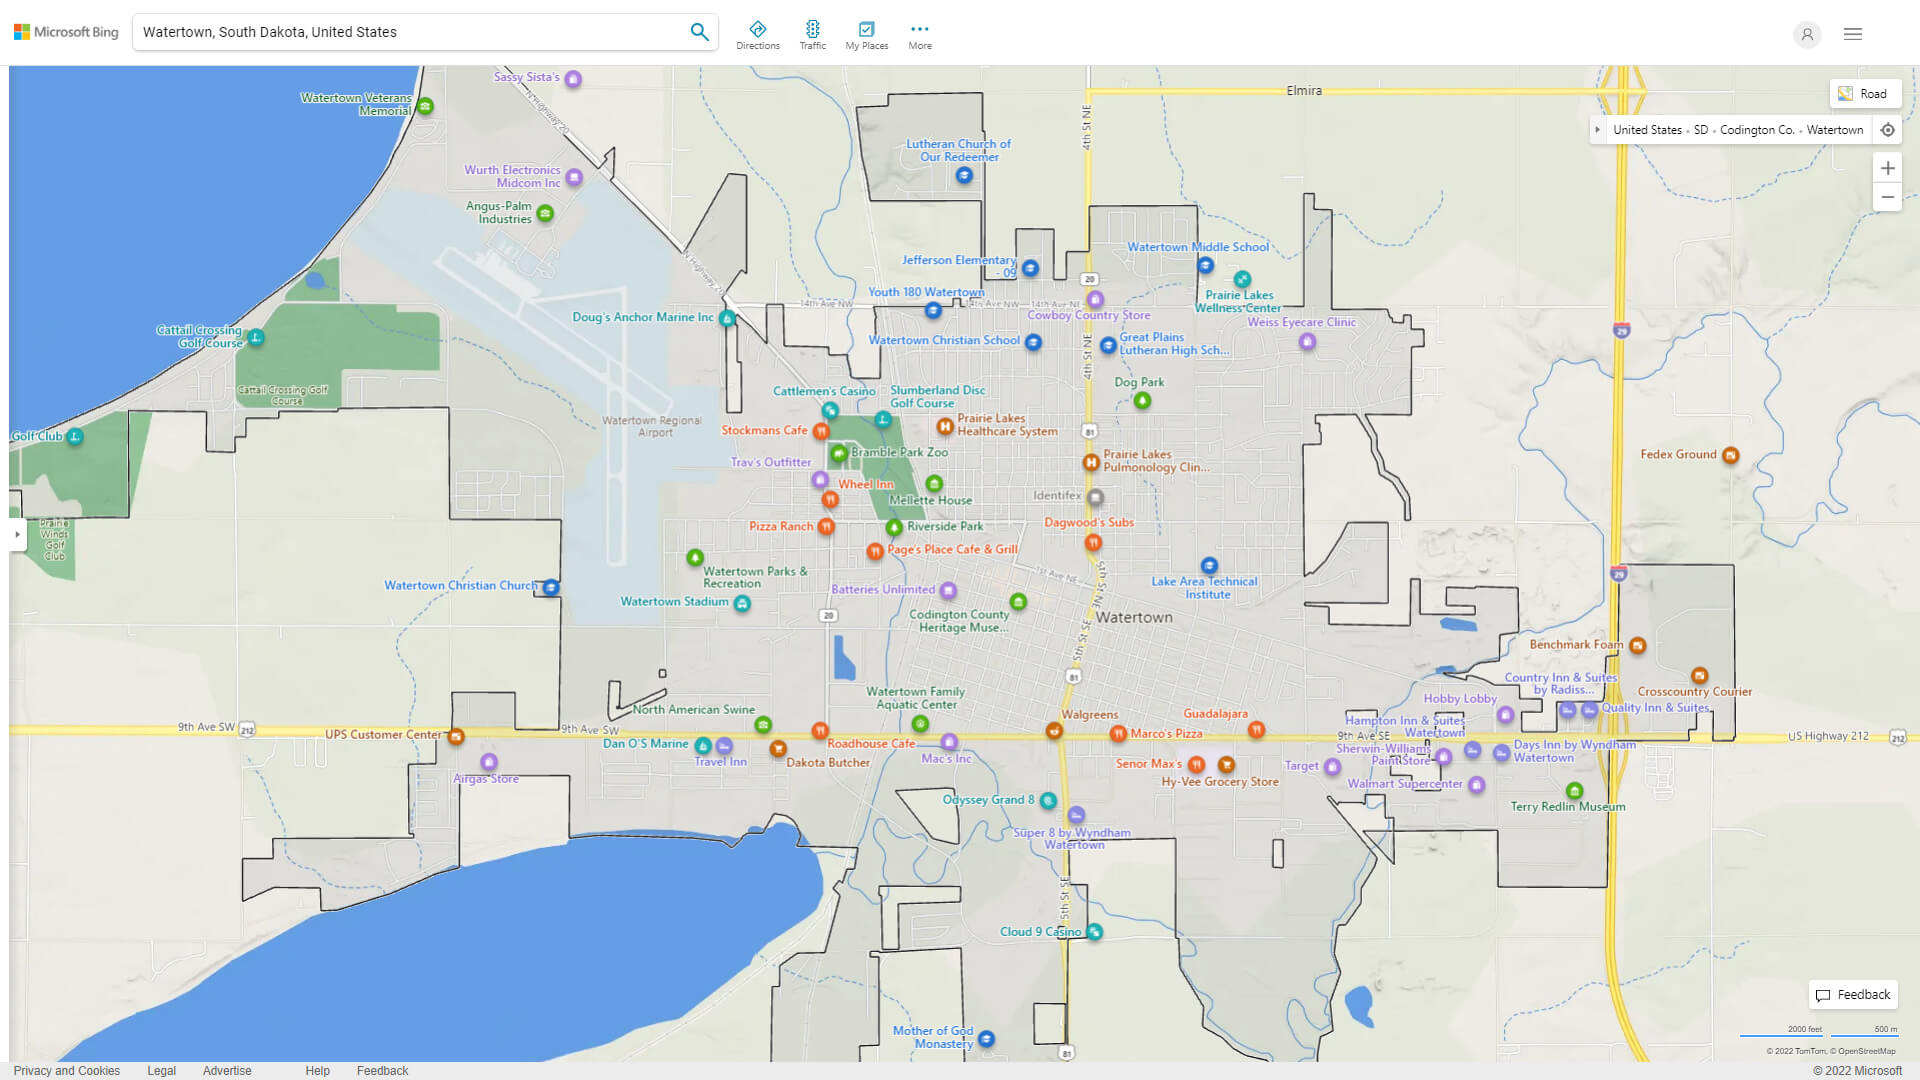Open the Directions panel

(758, 33)
